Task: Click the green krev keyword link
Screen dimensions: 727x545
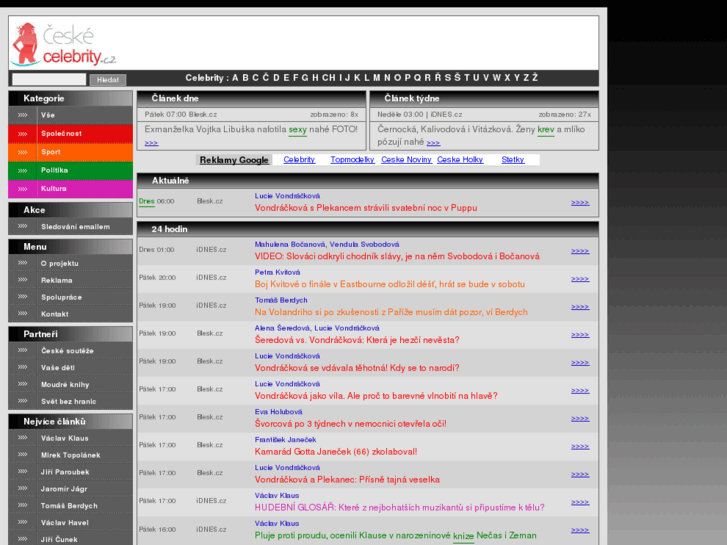Action: [x=546, y=130]
